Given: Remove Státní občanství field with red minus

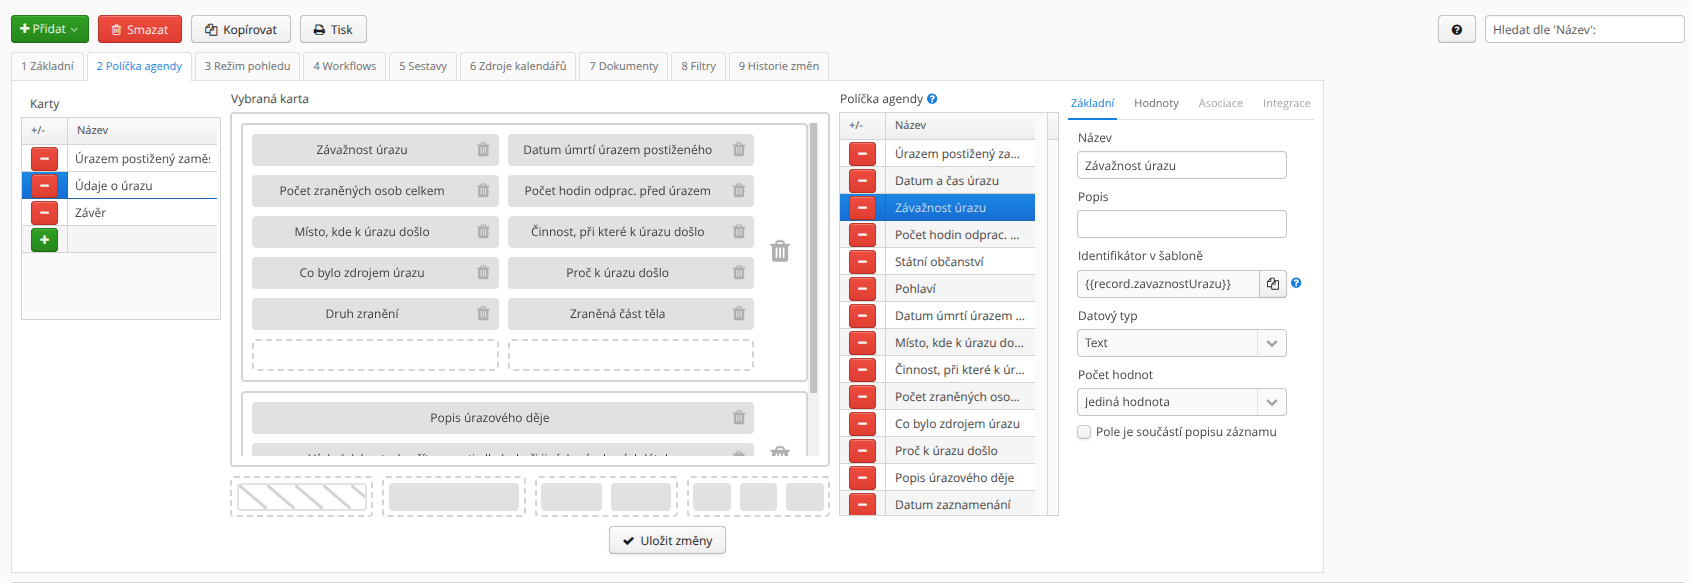Looking at the screenshot, I should (x=862, y=262).
